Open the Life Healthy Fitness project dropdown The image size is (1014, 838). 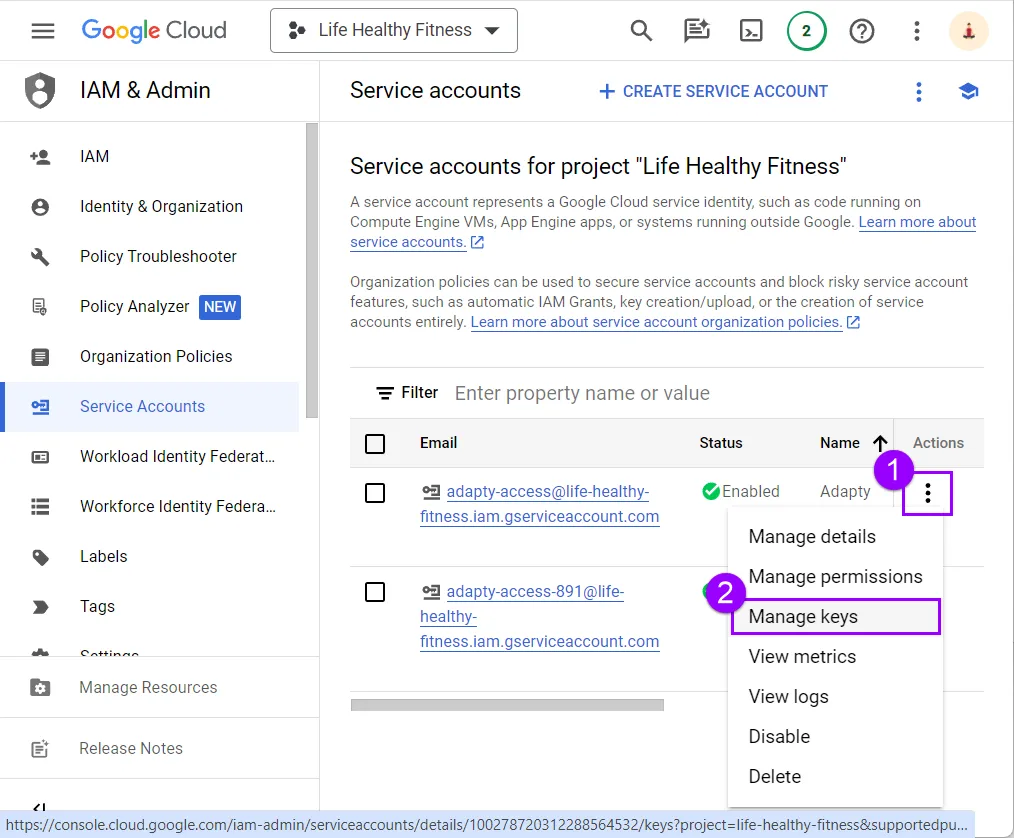pyautogui.click(x=394, y=31)
